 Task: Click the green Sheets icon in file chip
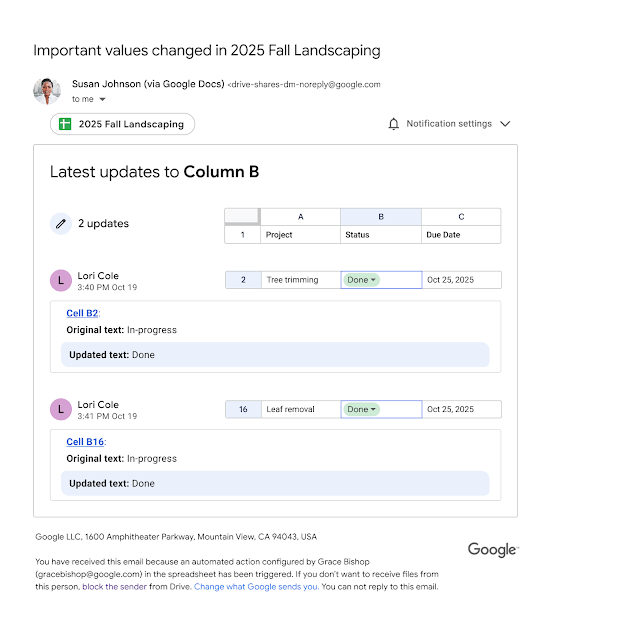64,124
